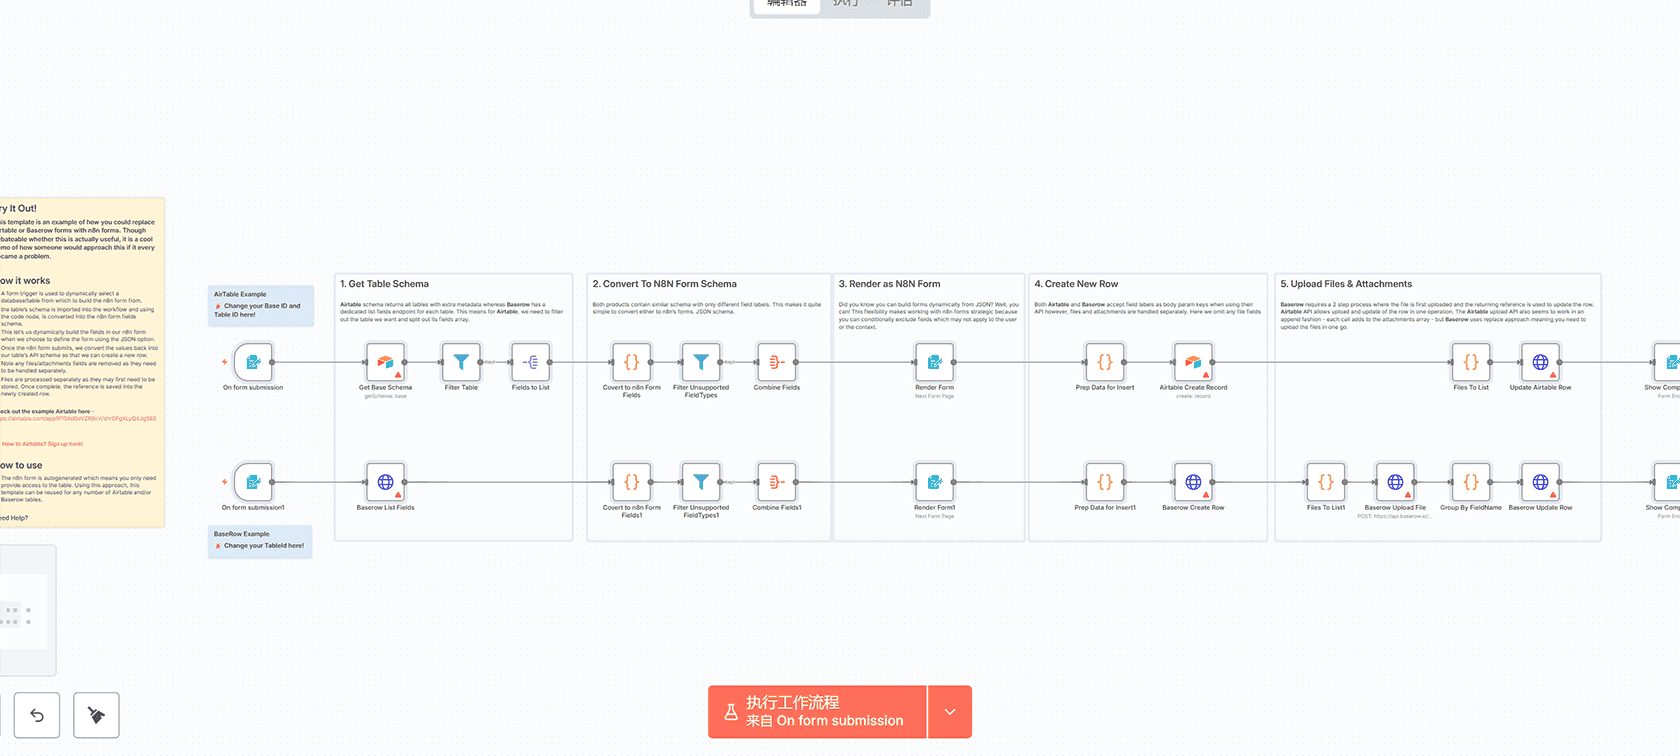Open the Airtable Create Record node

tap(1193, 363)
